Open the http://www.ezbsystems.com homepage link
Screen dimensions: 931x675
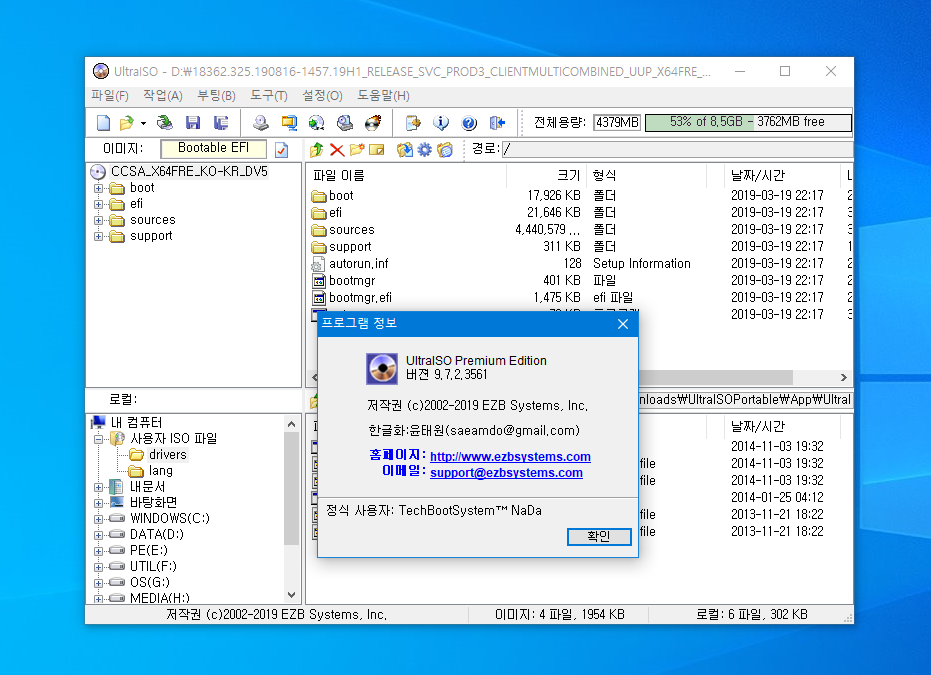click(x=510, y=457)
